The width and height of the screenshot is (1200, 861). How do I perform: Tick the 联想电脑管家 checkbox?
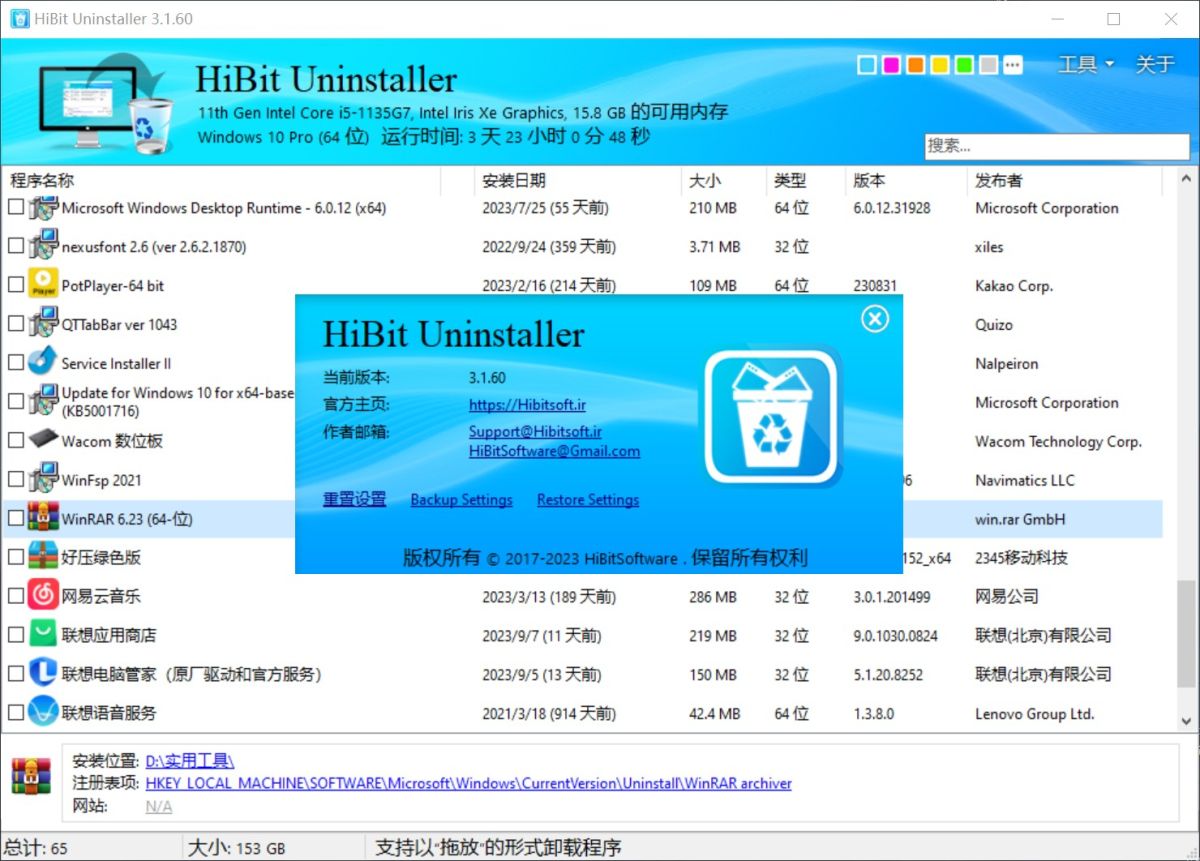(16, 674)
